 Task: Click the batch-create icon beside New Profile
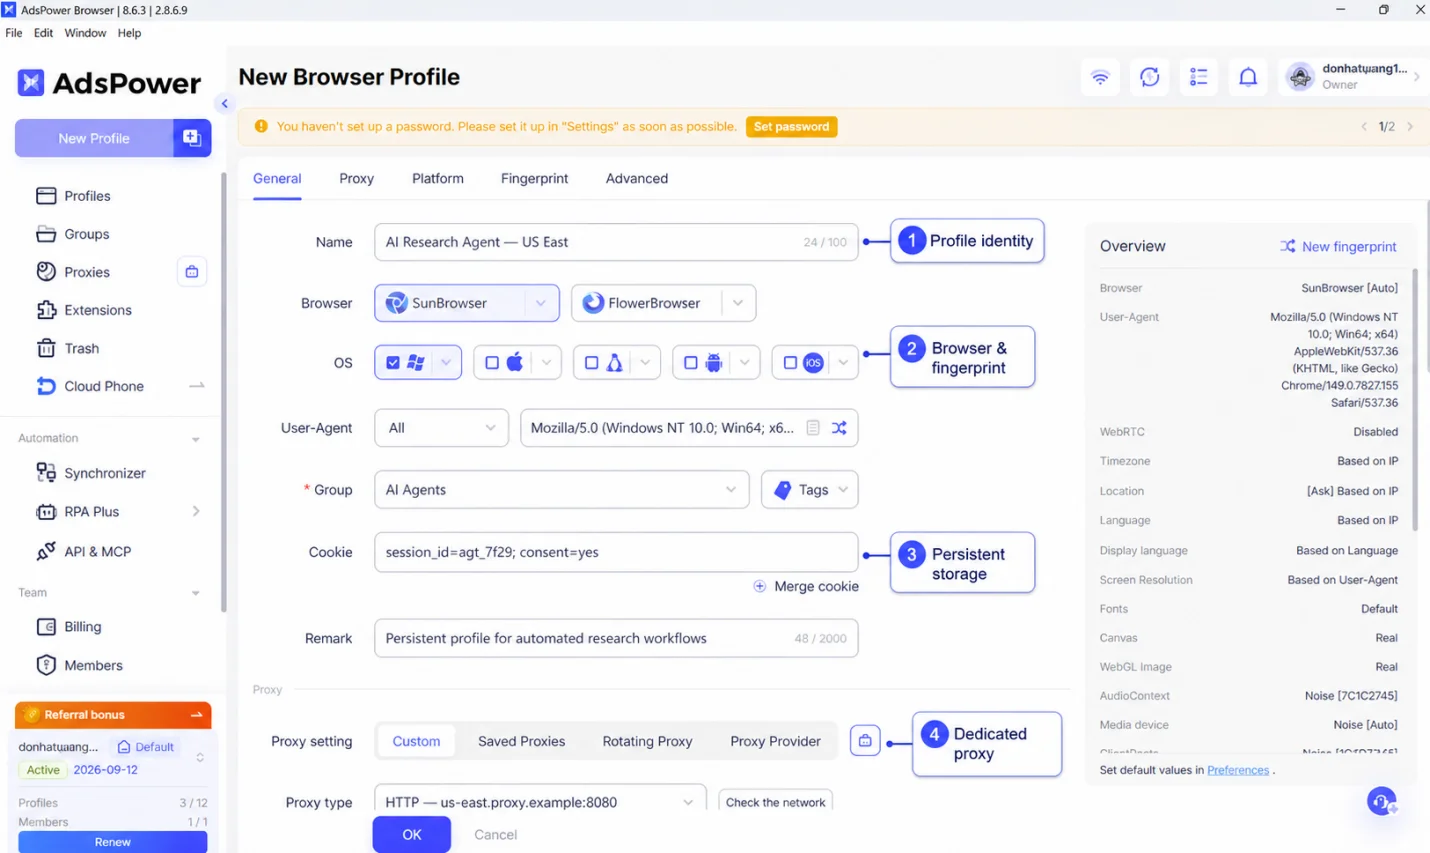pos(192,138)
